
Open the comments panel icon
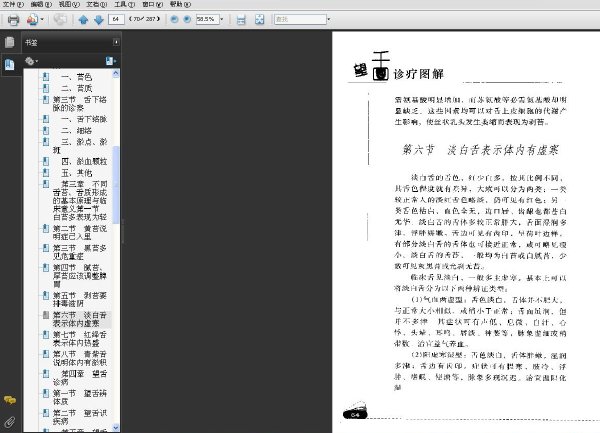tap(10, 400)
